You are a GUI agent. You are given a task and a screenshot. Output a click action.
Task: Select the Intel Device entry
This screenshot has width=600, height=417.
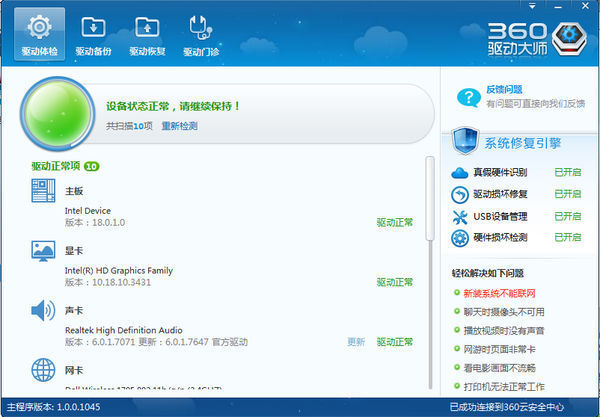tap(88, 211)
